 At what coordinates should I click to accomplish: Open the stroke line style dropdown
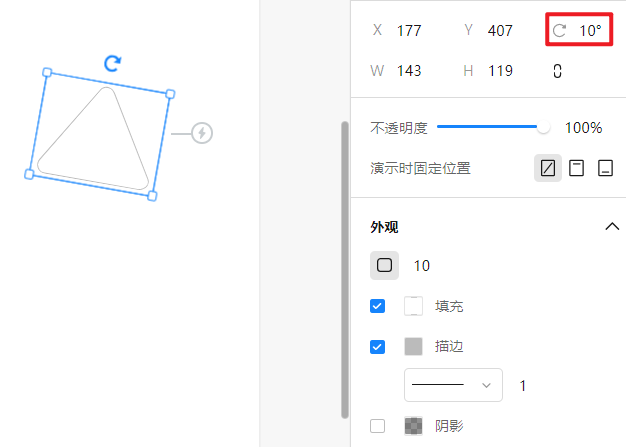tap(453, 385)
